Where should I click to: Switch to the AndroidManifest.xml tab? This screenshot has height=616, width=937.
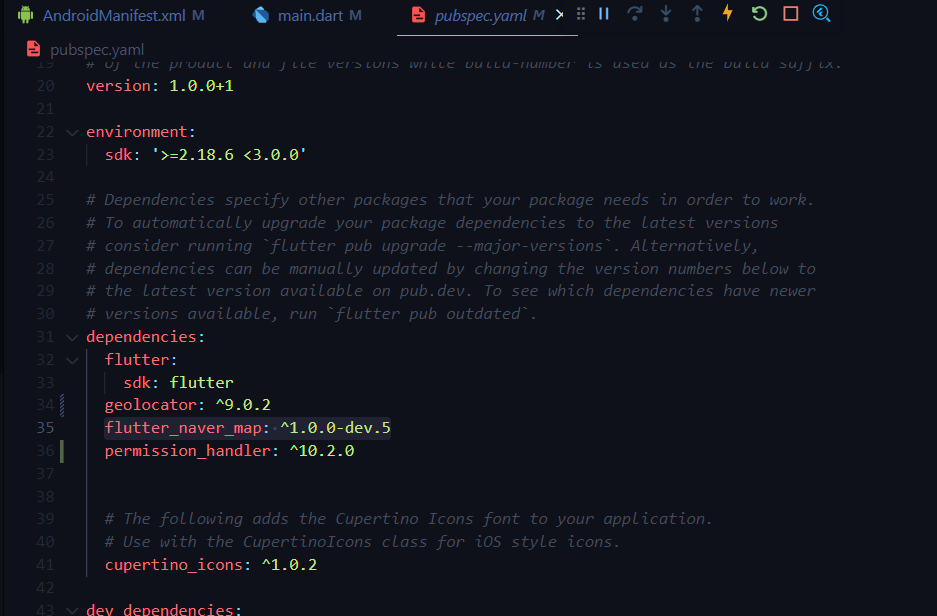112,16
